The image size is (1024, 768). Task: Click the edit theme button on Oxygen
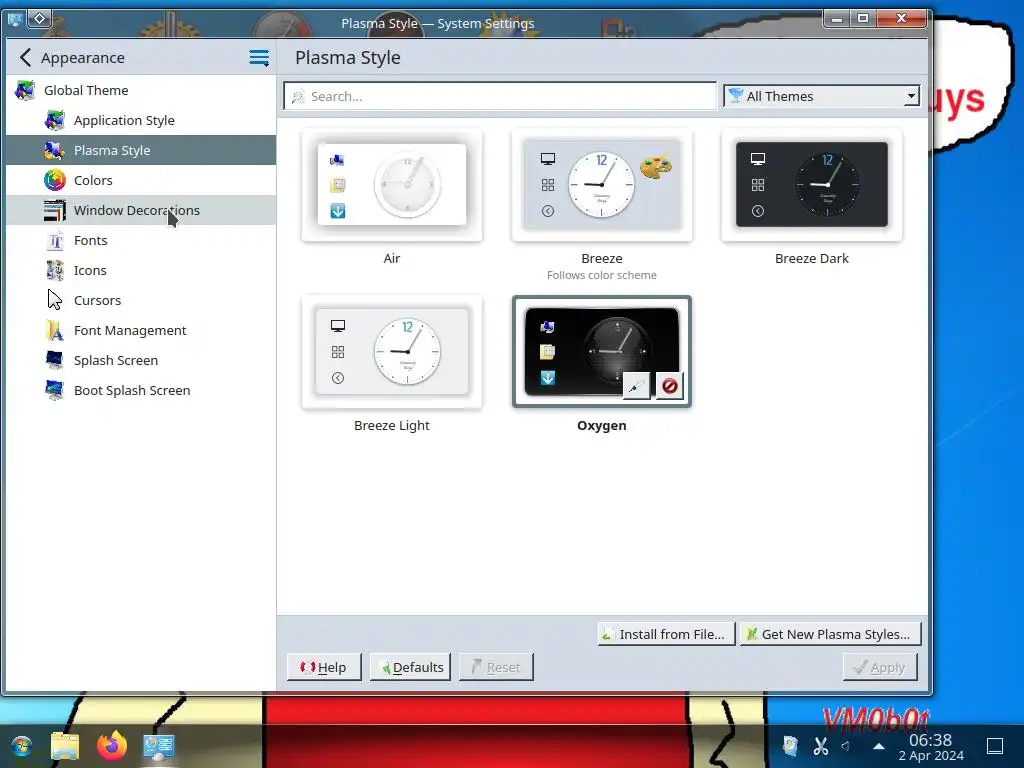(635, 386)
